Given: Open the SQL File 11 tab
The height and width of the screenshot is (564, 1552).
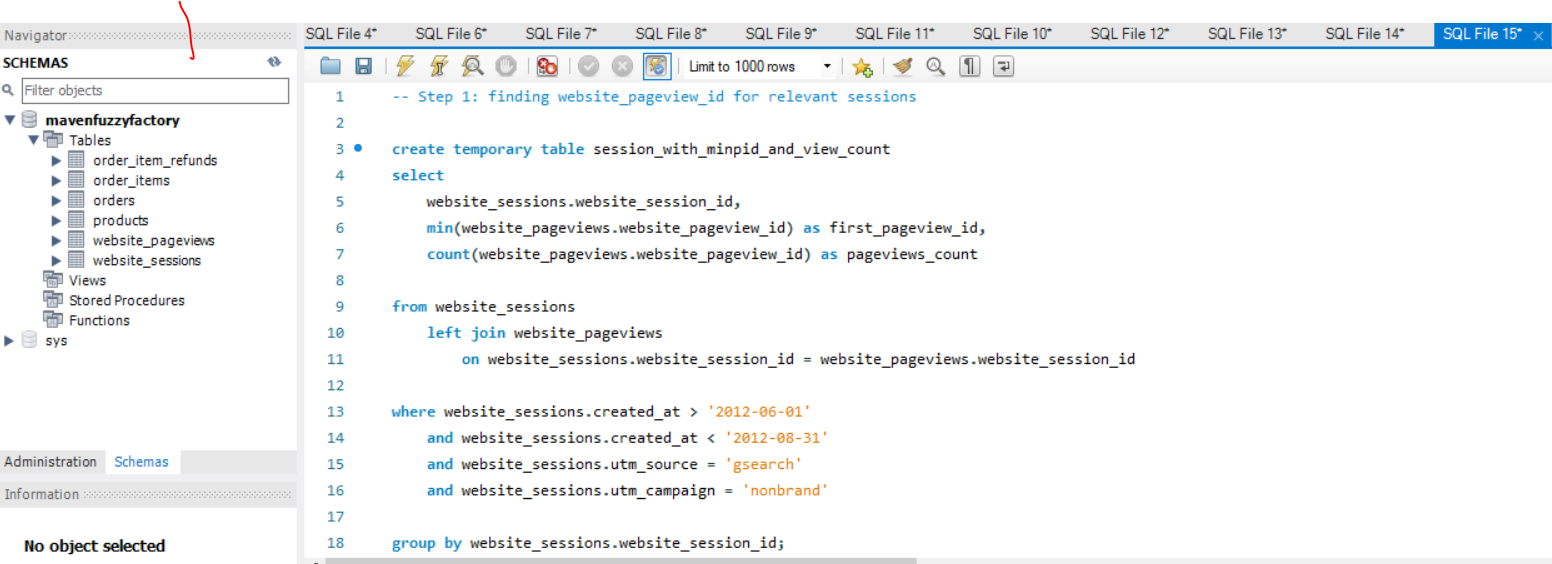Looking at the screenshot, I should point(895,34).
